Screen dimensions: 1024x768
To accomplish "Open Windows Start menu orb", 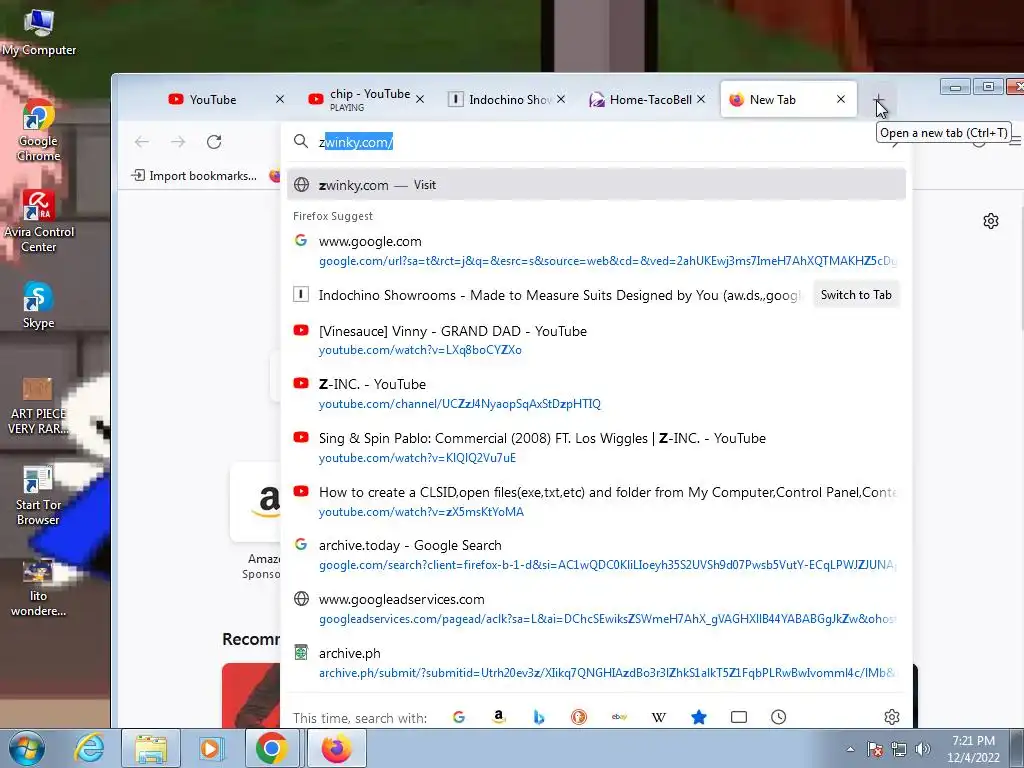I will pos(26,748).
